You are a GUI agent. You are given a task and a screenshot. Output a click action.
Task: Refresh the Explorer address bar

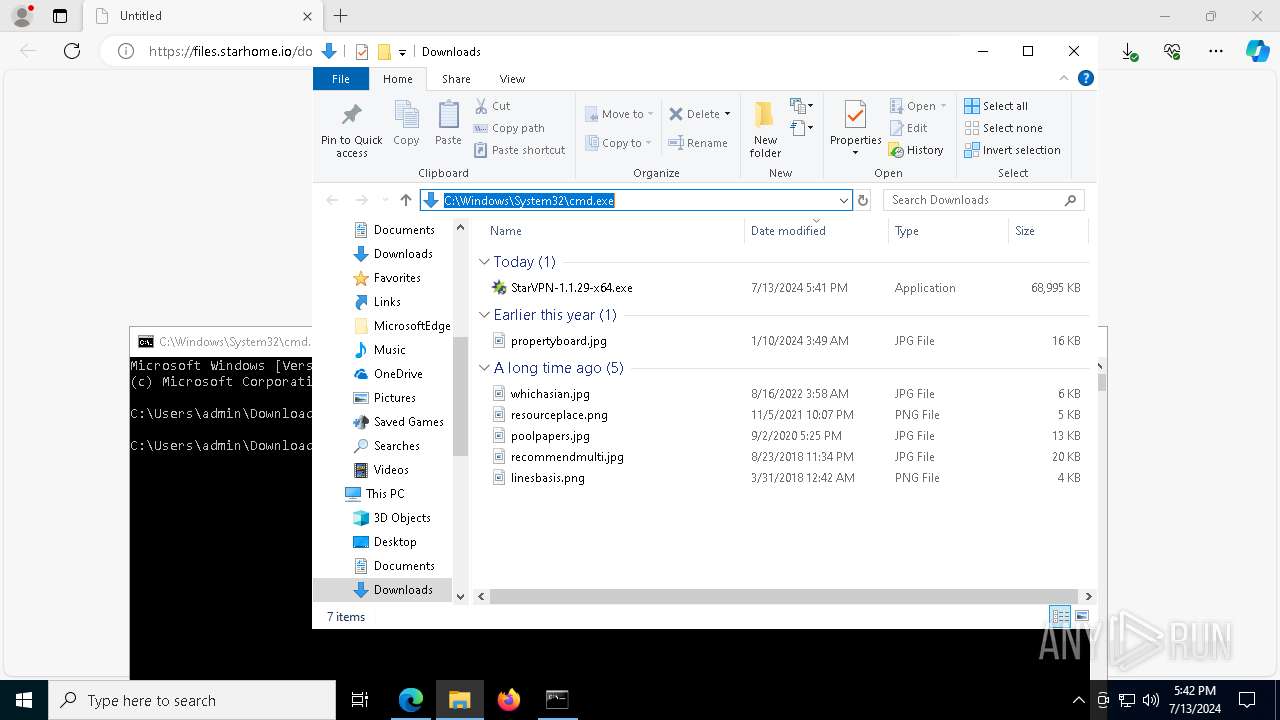[863, 200]
